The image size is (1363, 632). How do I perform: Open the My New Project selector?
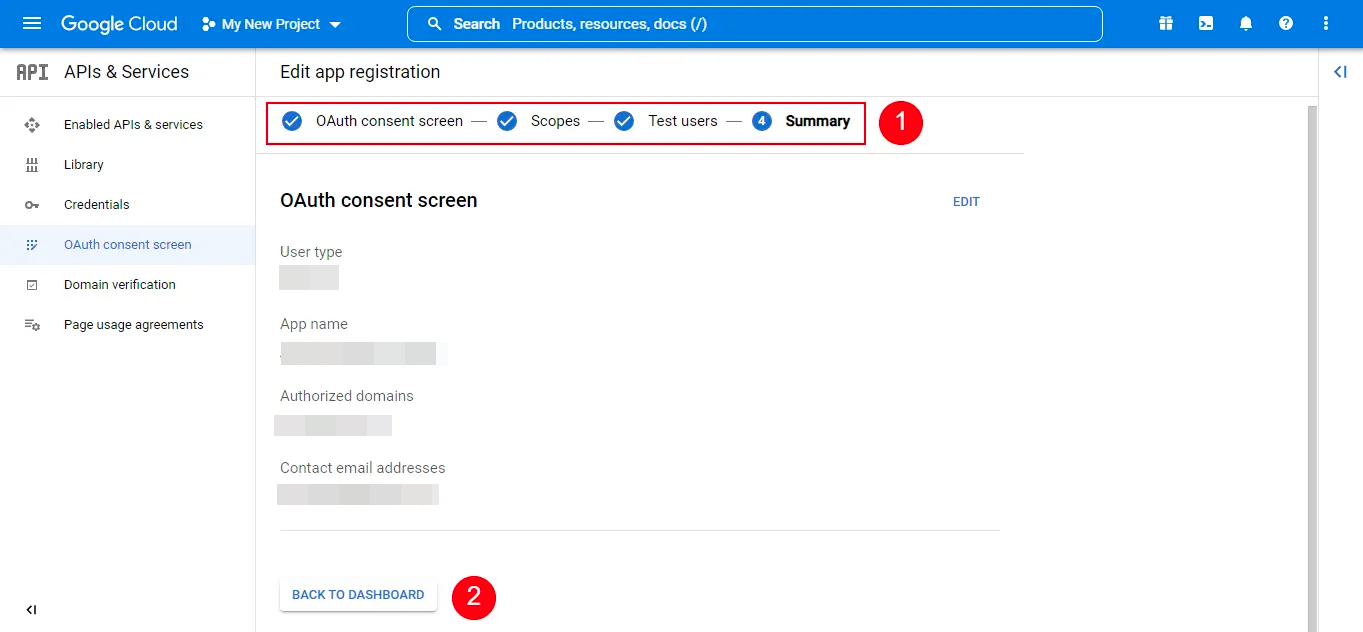click(271, 22)
